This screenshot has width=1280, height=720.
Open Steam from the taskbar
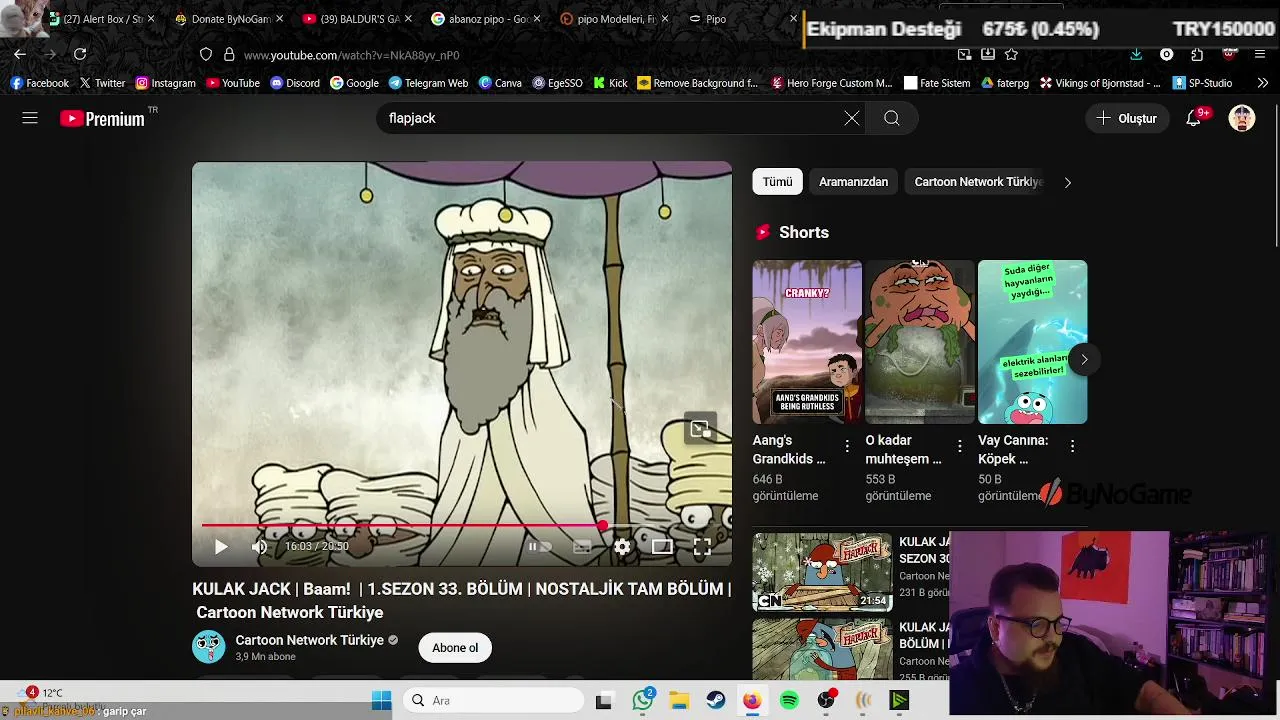click(x=715, y=701)
